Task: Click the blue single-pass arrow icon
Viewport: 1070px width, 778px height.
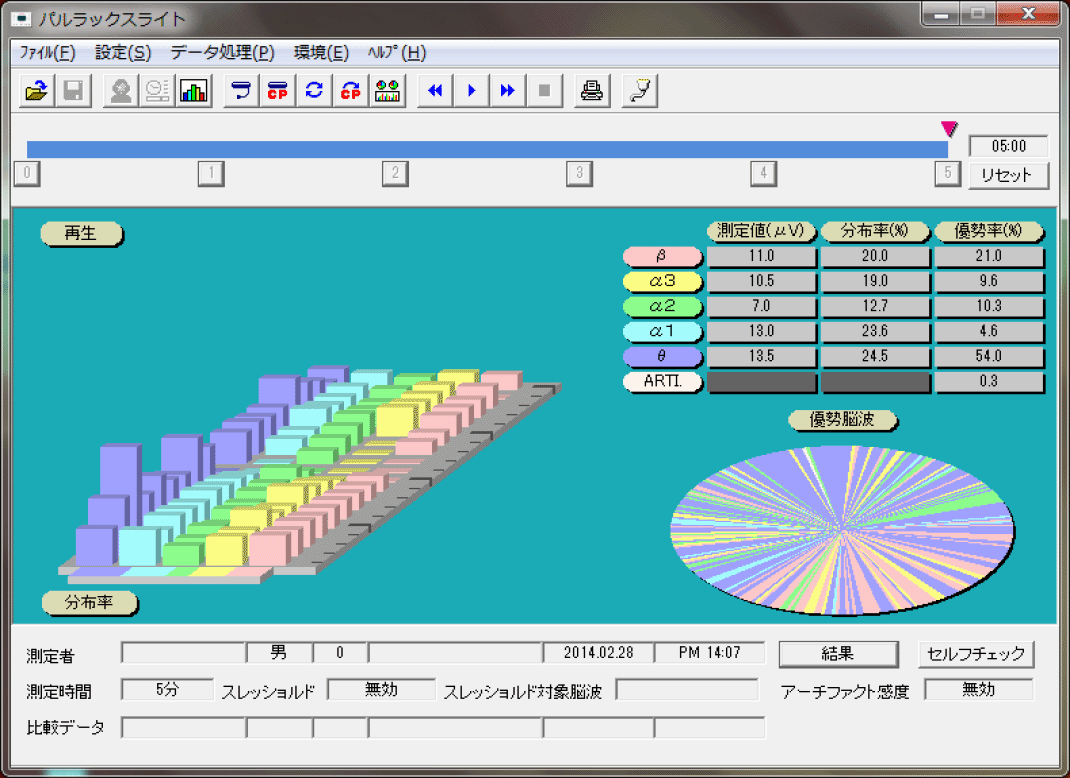Action: (x=241, y=91)
